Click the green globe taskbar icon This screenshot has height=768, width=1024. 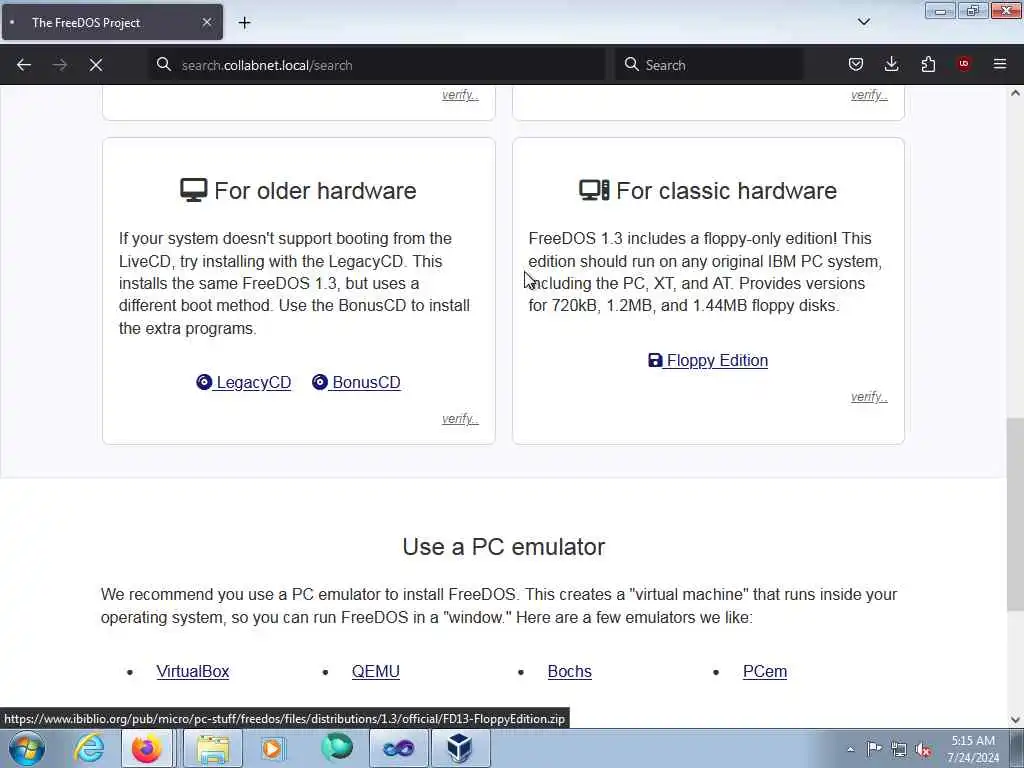coord(337,748)
